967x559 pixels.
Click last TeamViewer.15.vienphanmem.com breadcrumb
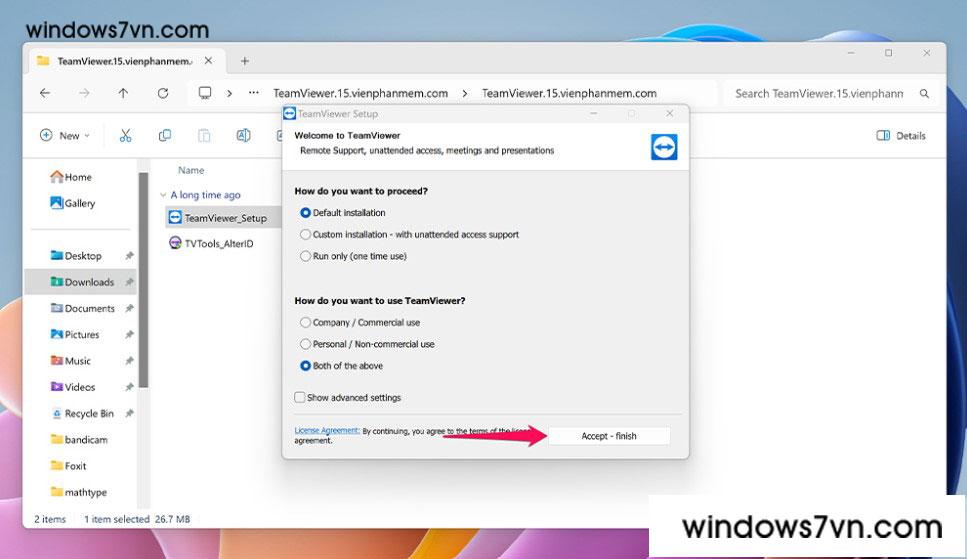click(569, 93)
